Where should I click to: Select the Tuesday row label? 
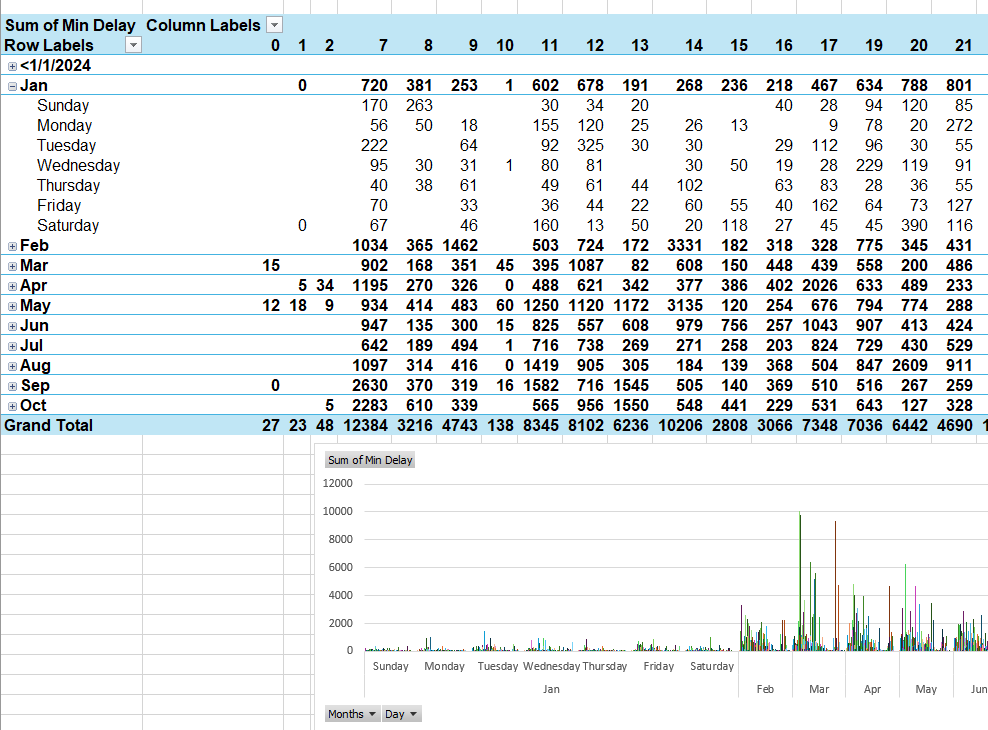click(66, 145)
